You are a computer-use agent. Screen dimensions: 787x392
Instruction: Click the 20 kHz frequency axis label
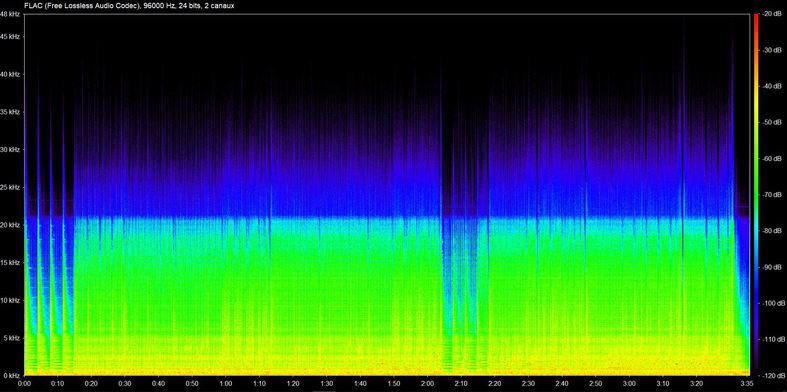(x=10, y=225)
